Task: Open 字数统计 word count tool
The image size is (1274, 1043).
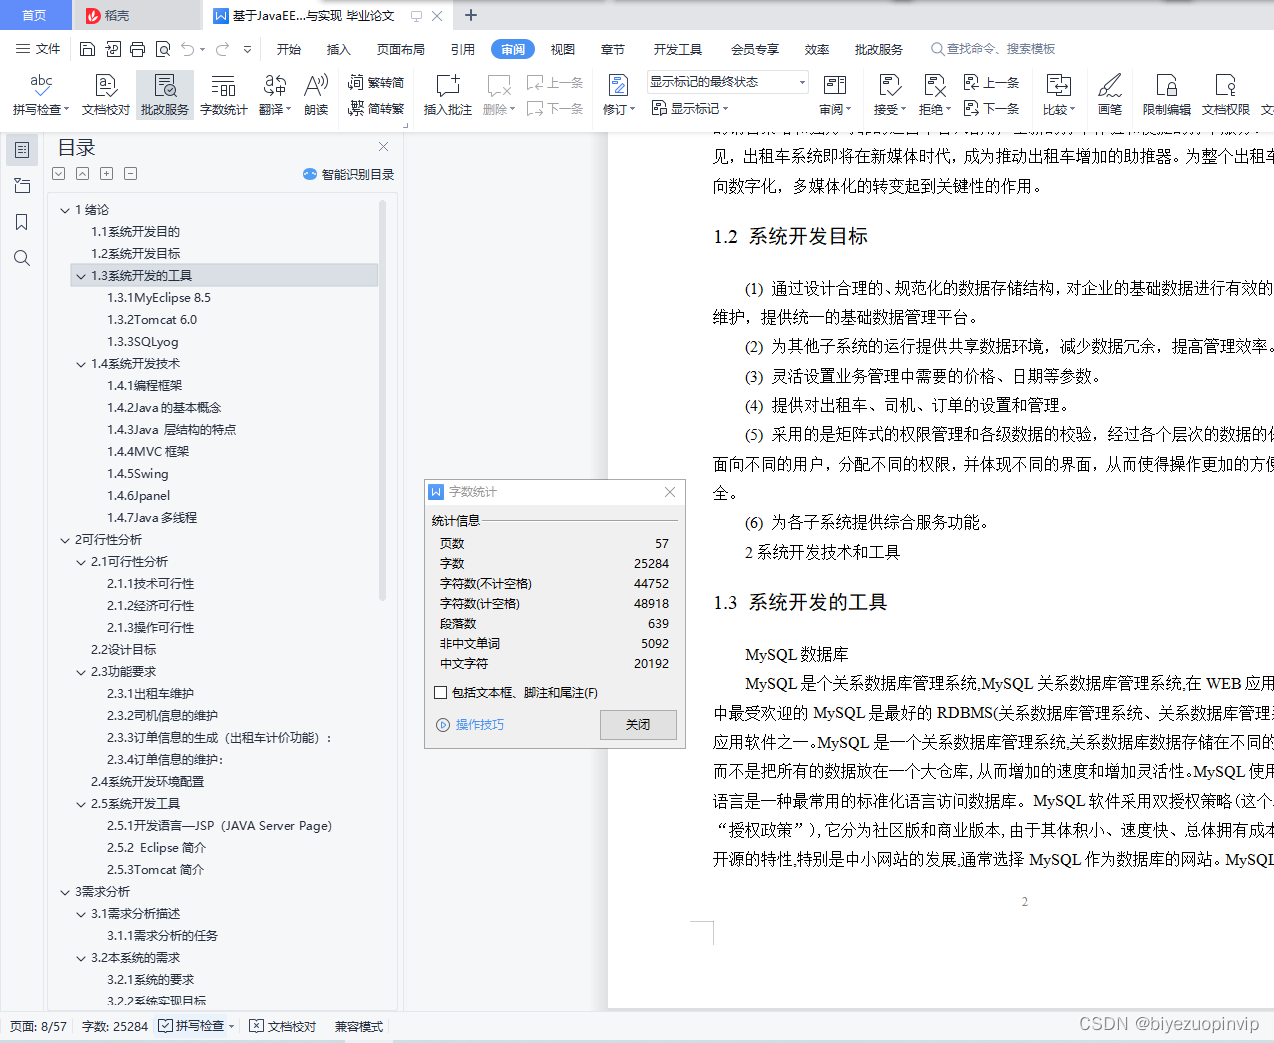Action: pyautogui.click(x=224, y=95)
